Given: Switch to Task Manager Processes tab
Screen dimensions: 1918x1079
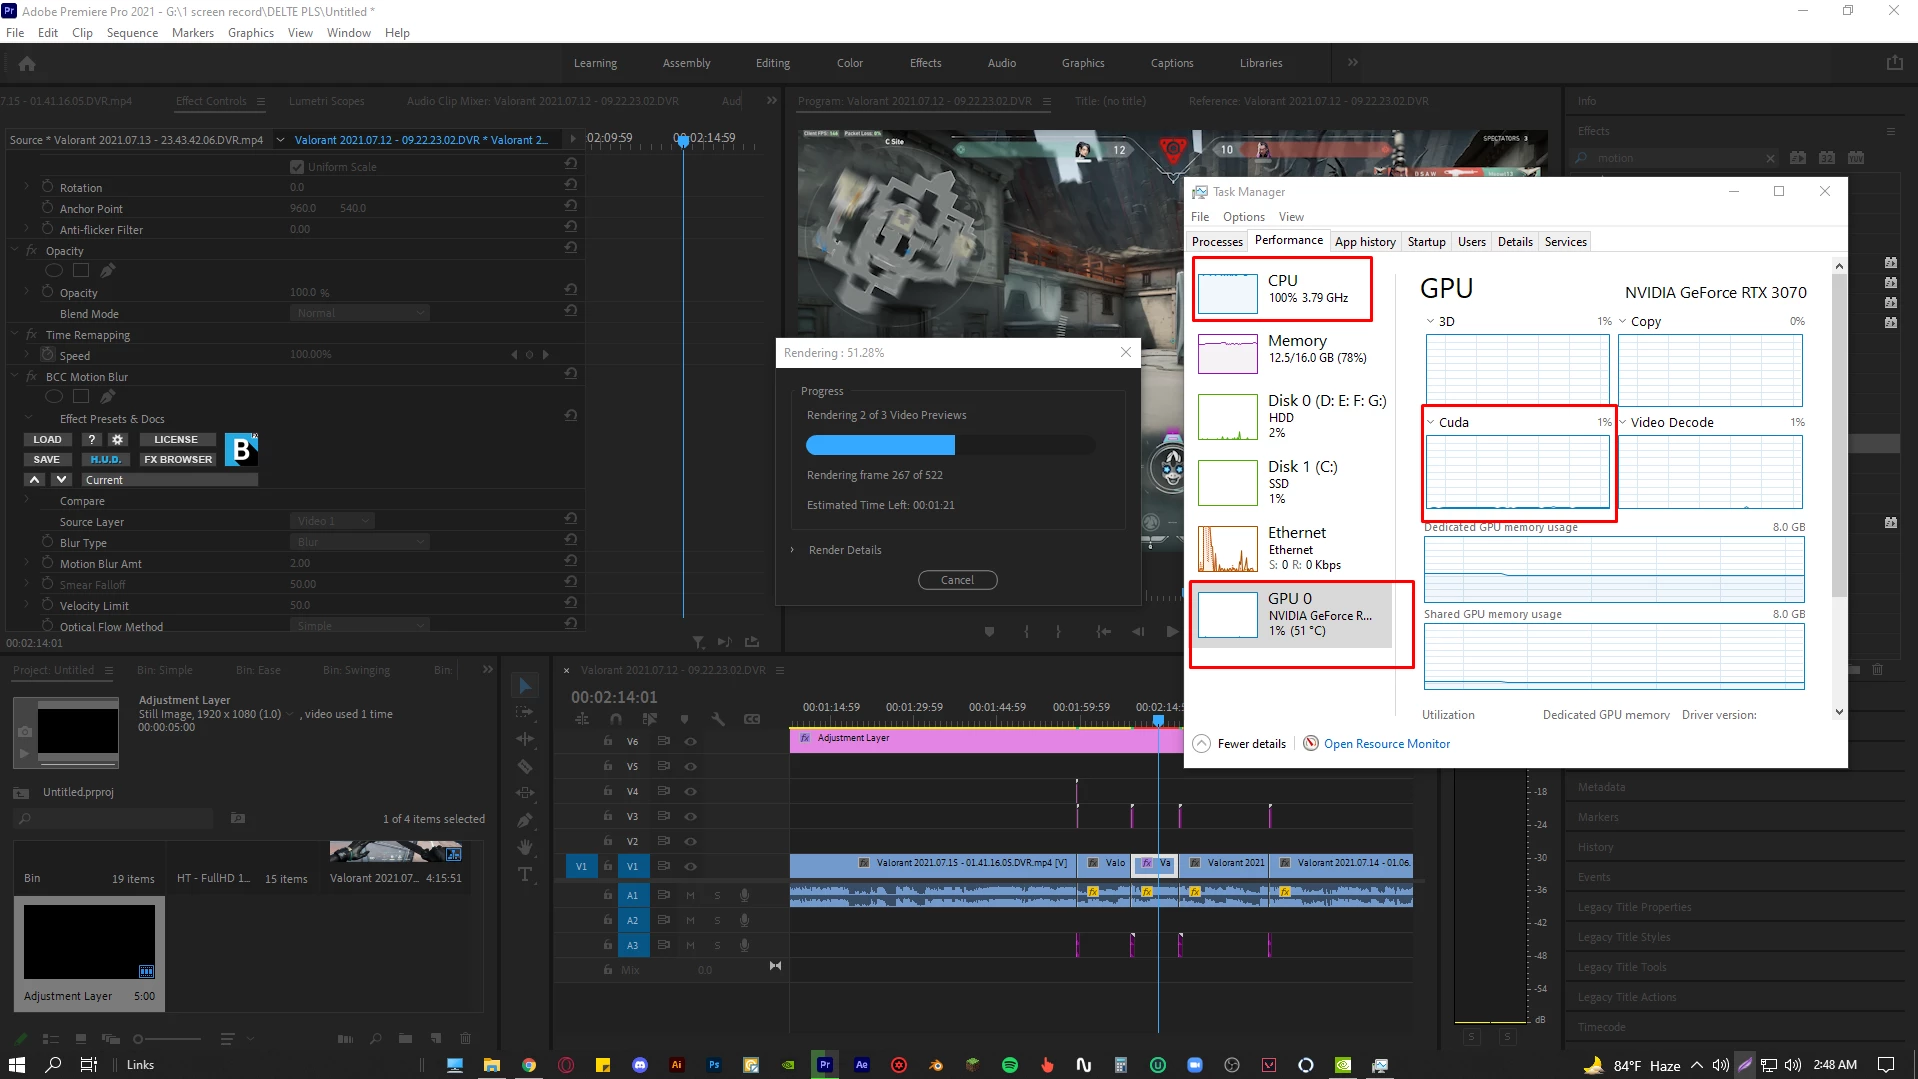Looking at the screenshot, I should pos(1217,242).
